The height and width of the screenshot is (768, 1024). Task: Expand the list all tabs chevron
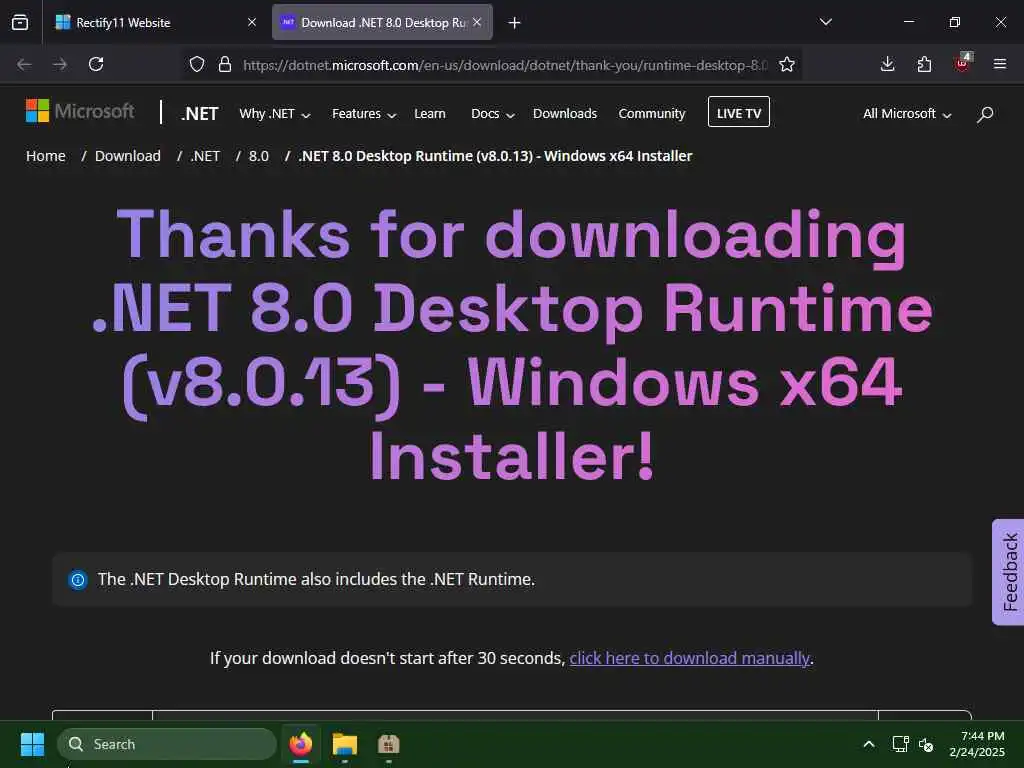(825, 22)
